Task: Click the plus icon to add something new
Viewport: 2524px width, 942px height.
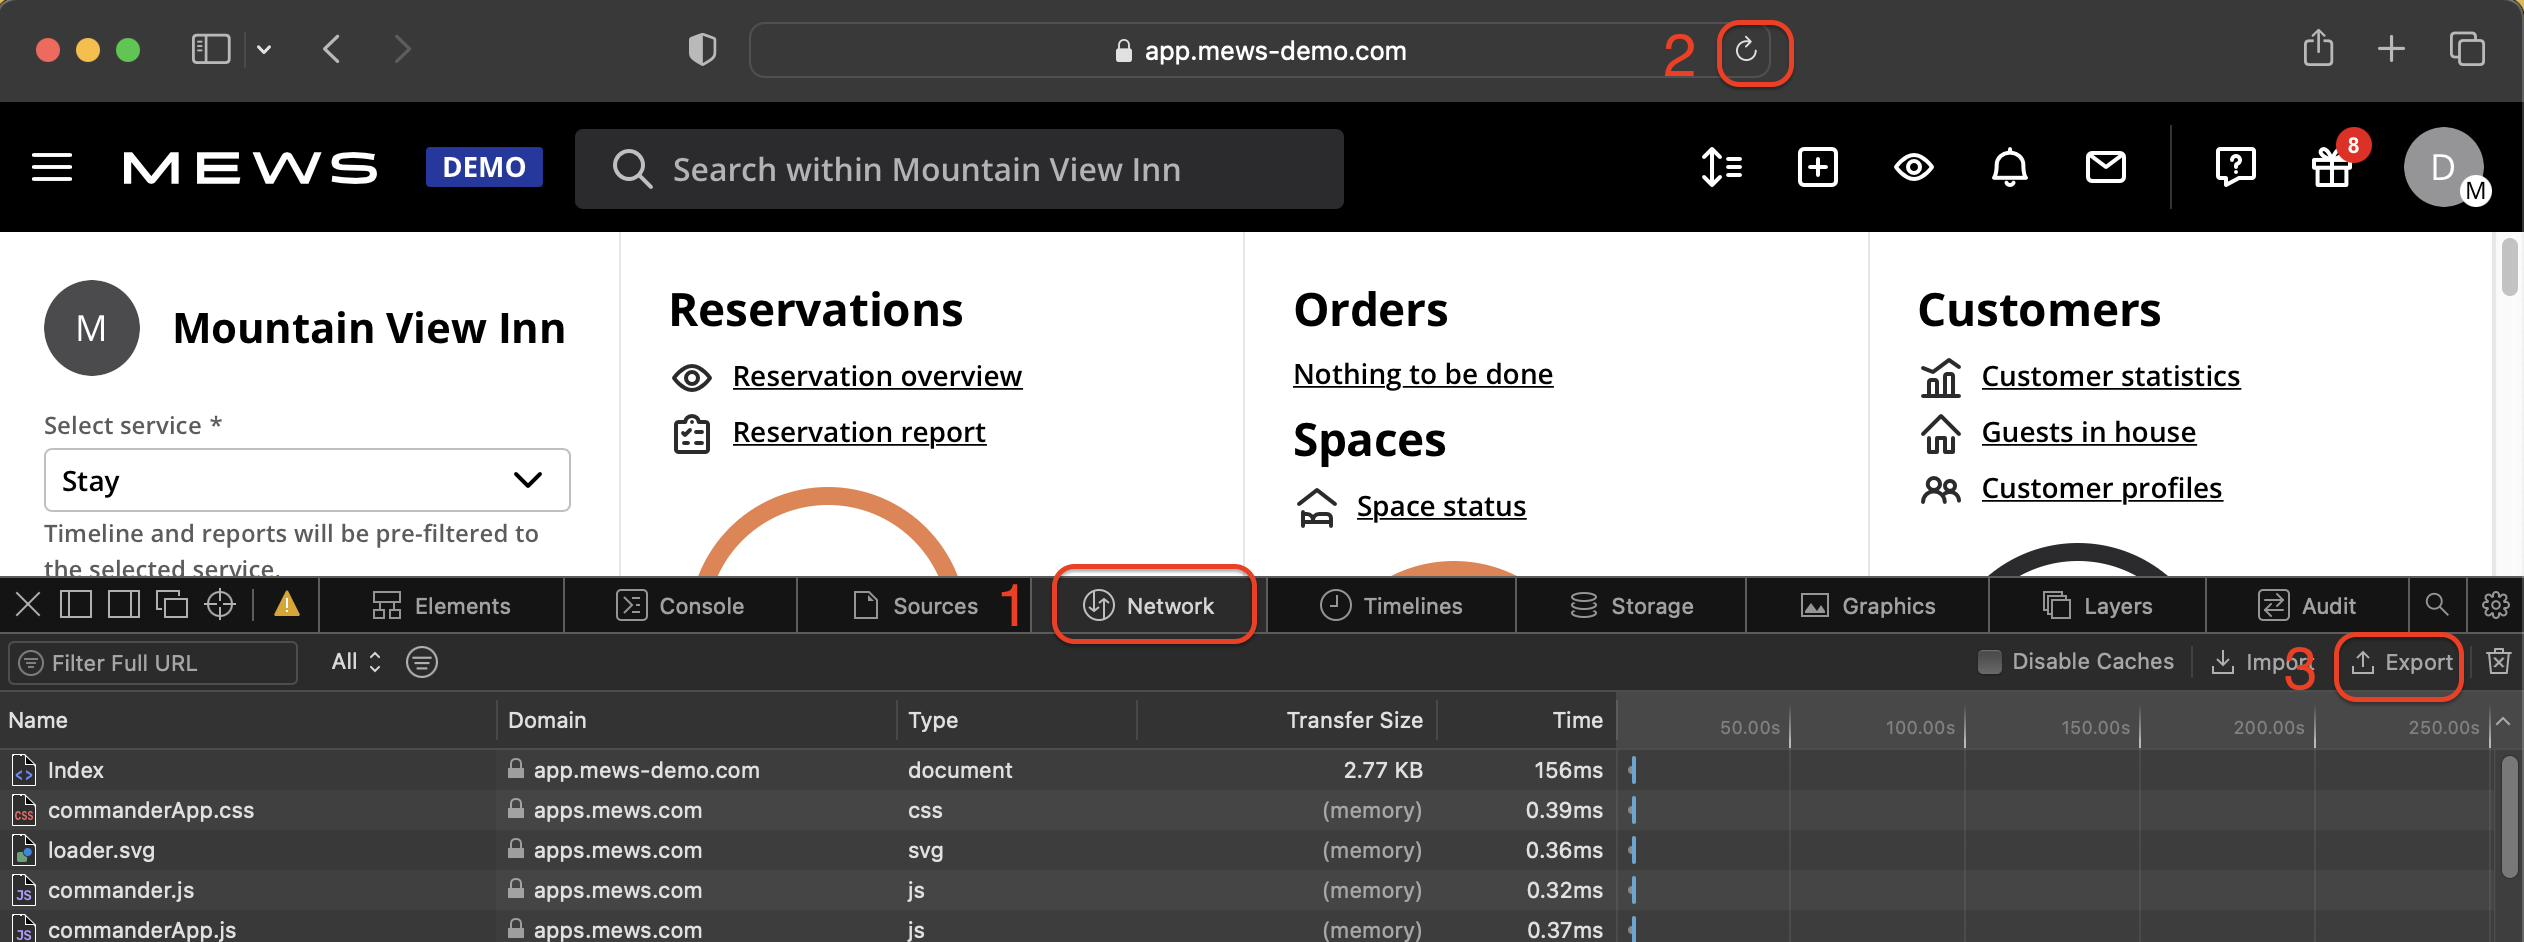Action: tap(1817, 168)
